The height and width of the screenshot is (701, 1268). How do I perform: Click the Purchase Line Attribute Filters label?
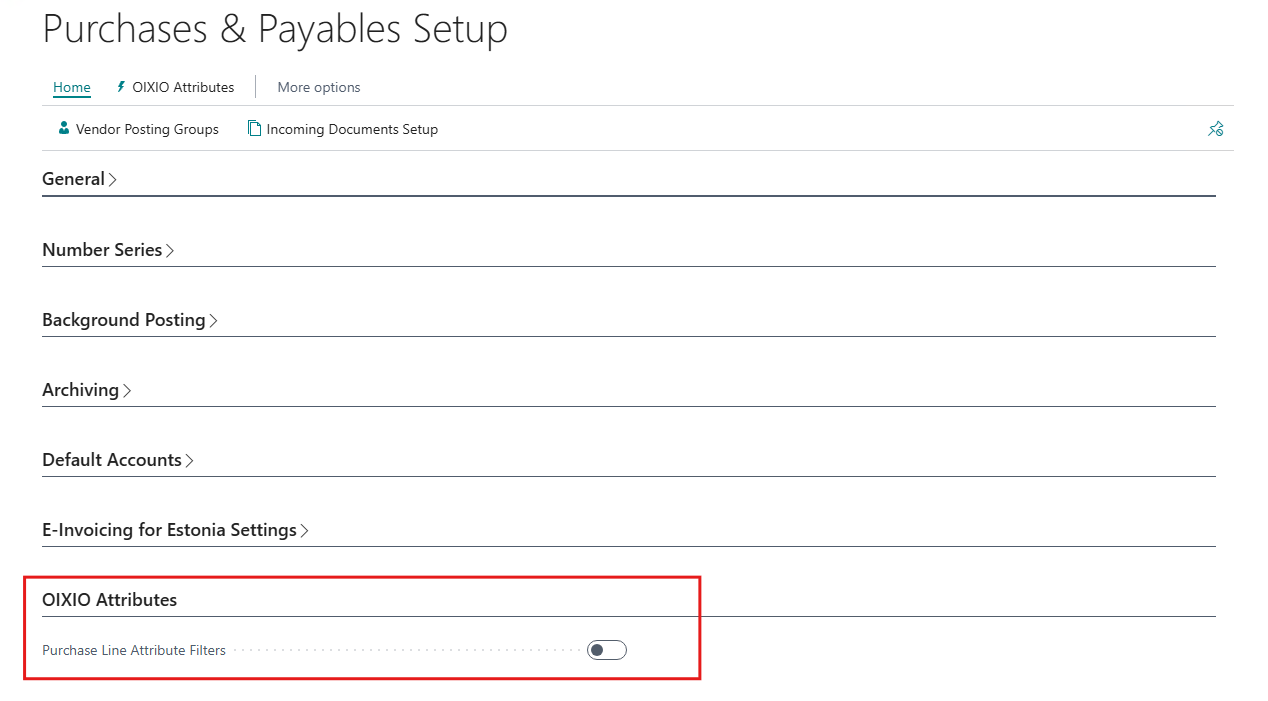134,650
